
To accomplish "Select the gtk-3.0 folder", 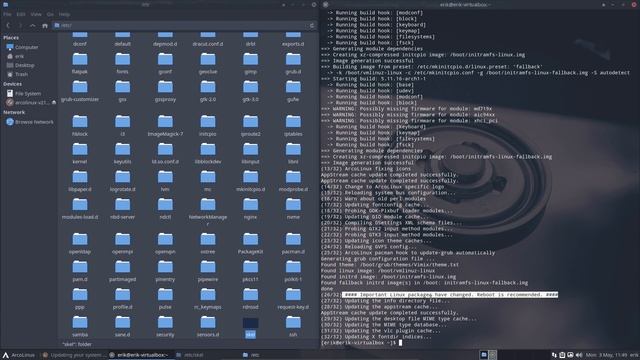I will click(x=251, y=91).
